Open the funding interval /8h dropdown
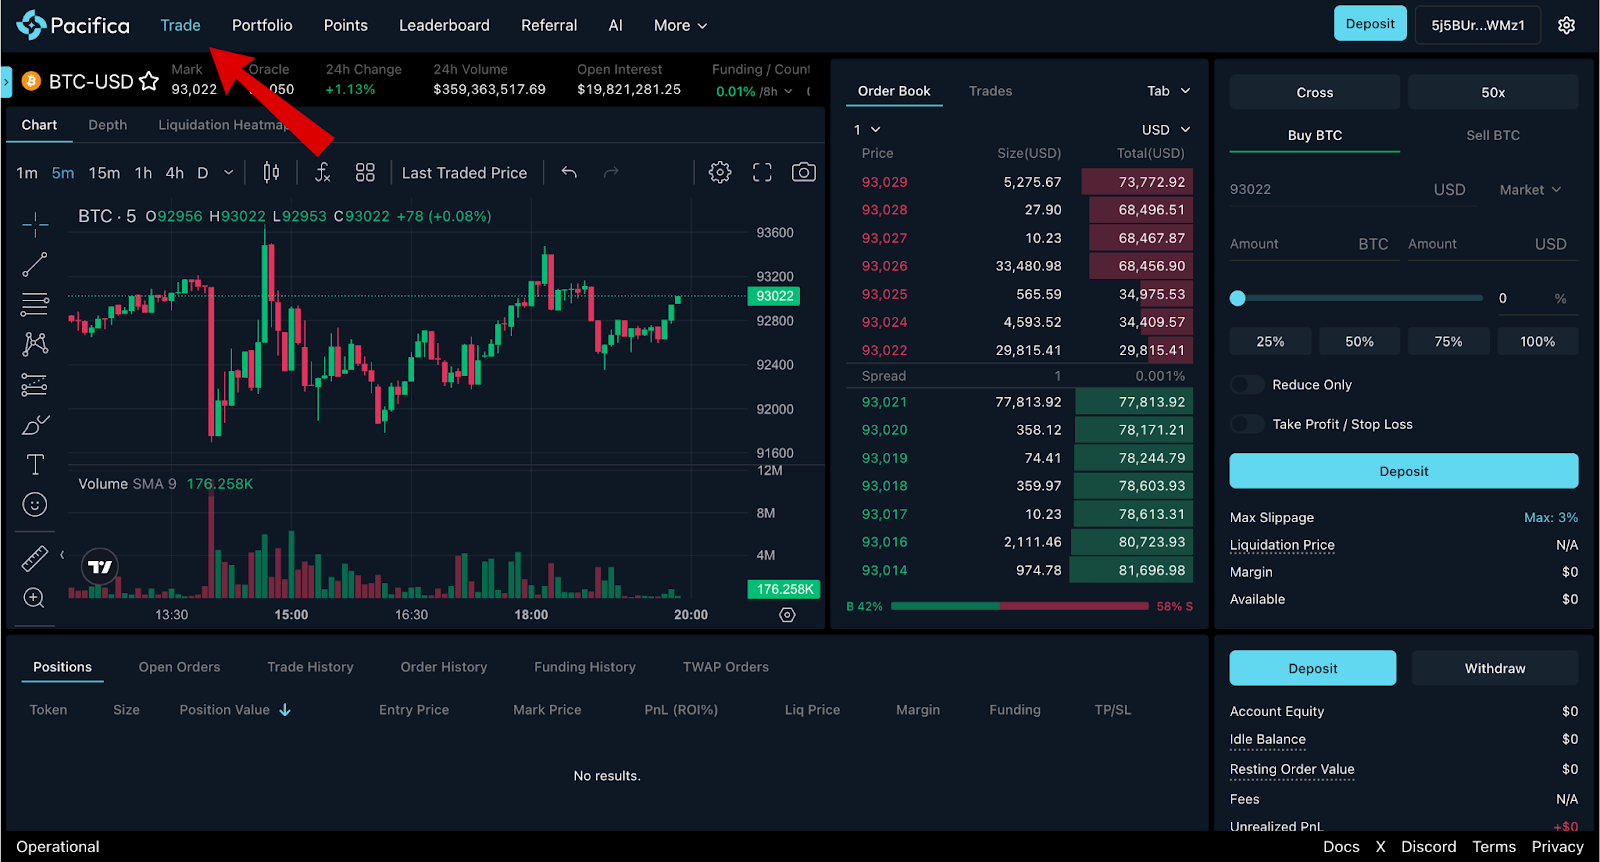 point(776,92)
